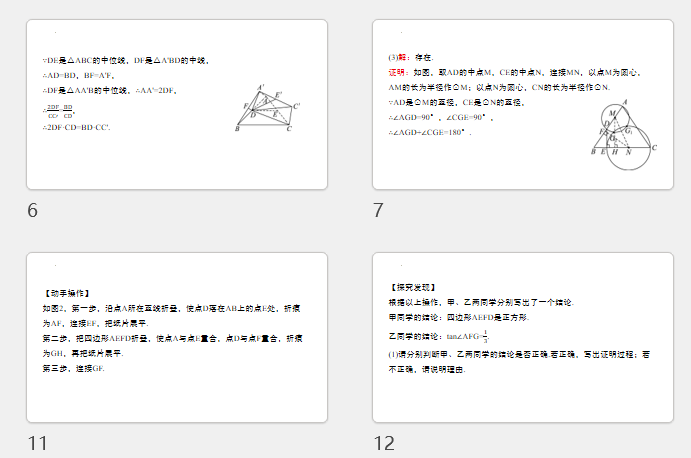Screen dimensions: 691x458
Task: Click the red '证明' text in slide 7
Action: tap(396, 73)
